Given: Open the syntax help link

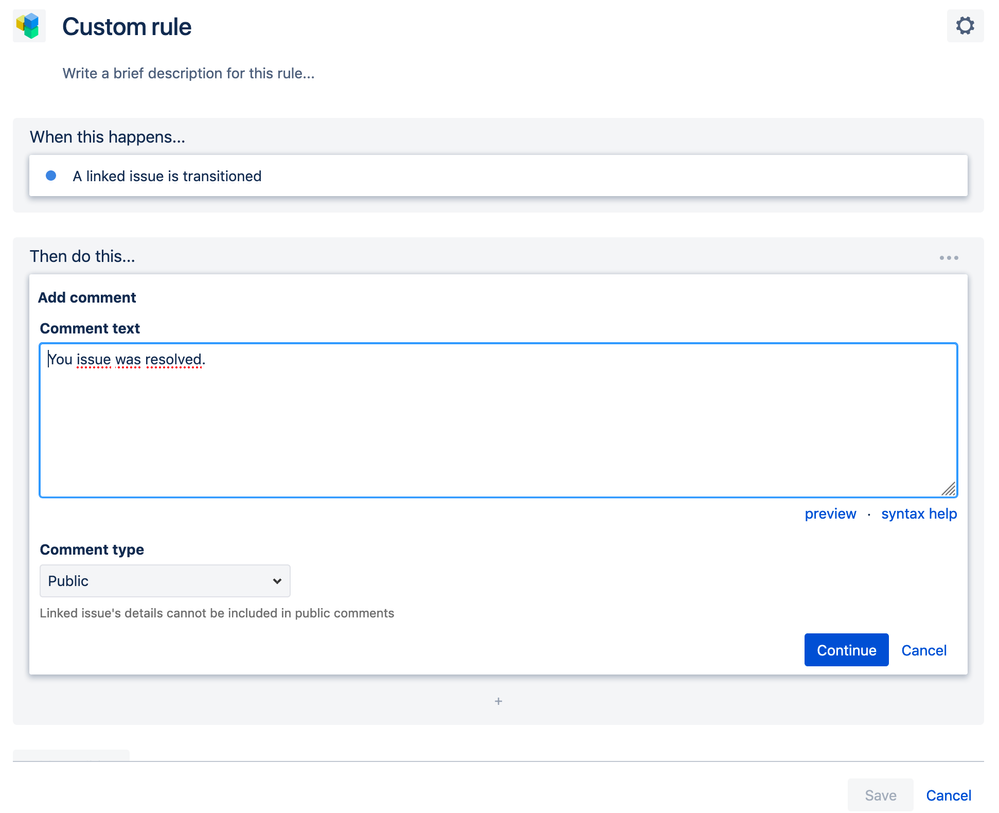Looking at the screenshot, I should click(x=919, y=514).
